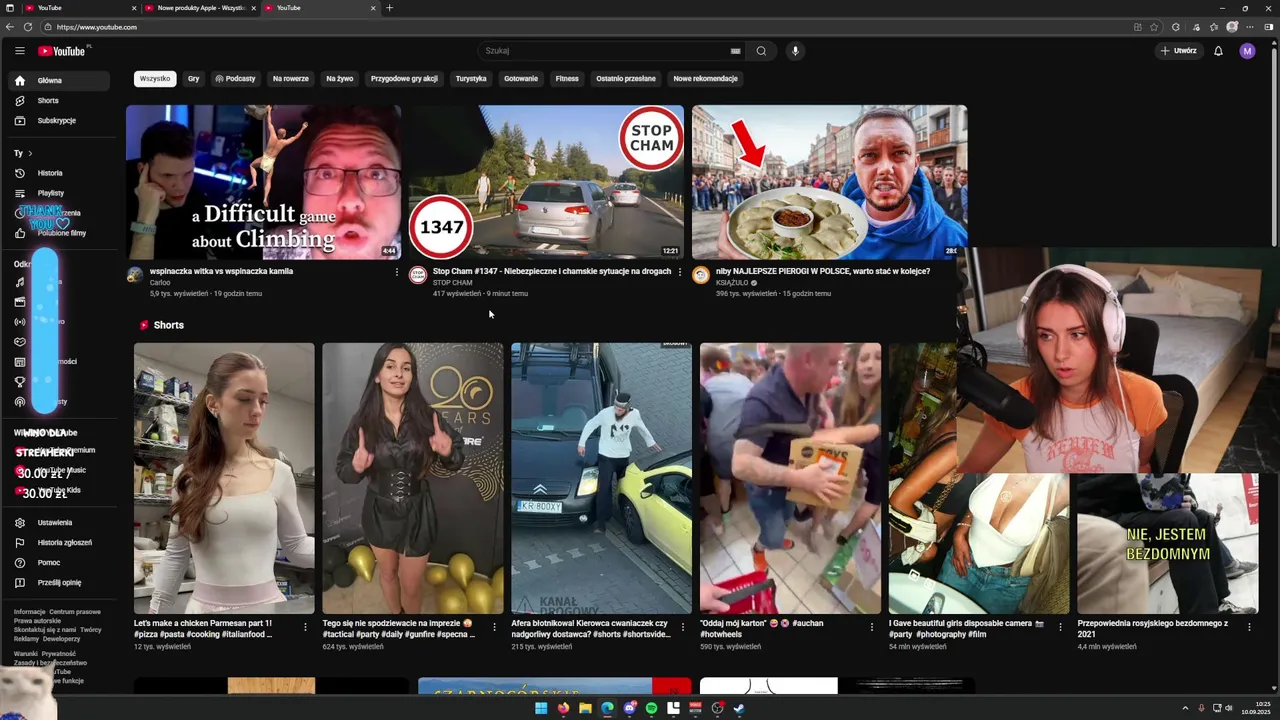Select Na nowe rekomendacje filter chip
Image resolution: width=1280 pixels, height=720 pixels.
point(705,79)
